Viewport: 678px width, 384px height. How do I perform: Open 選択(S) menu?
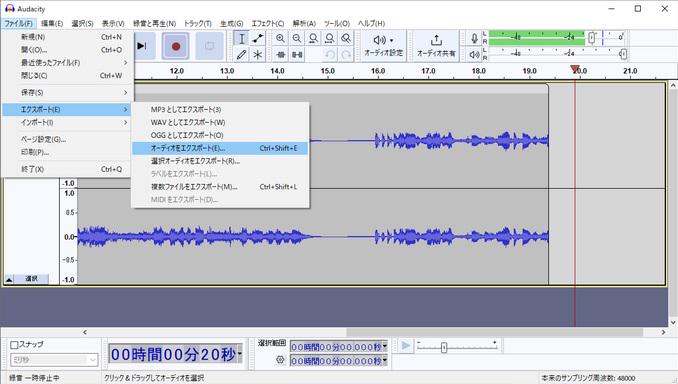point(82,23)
